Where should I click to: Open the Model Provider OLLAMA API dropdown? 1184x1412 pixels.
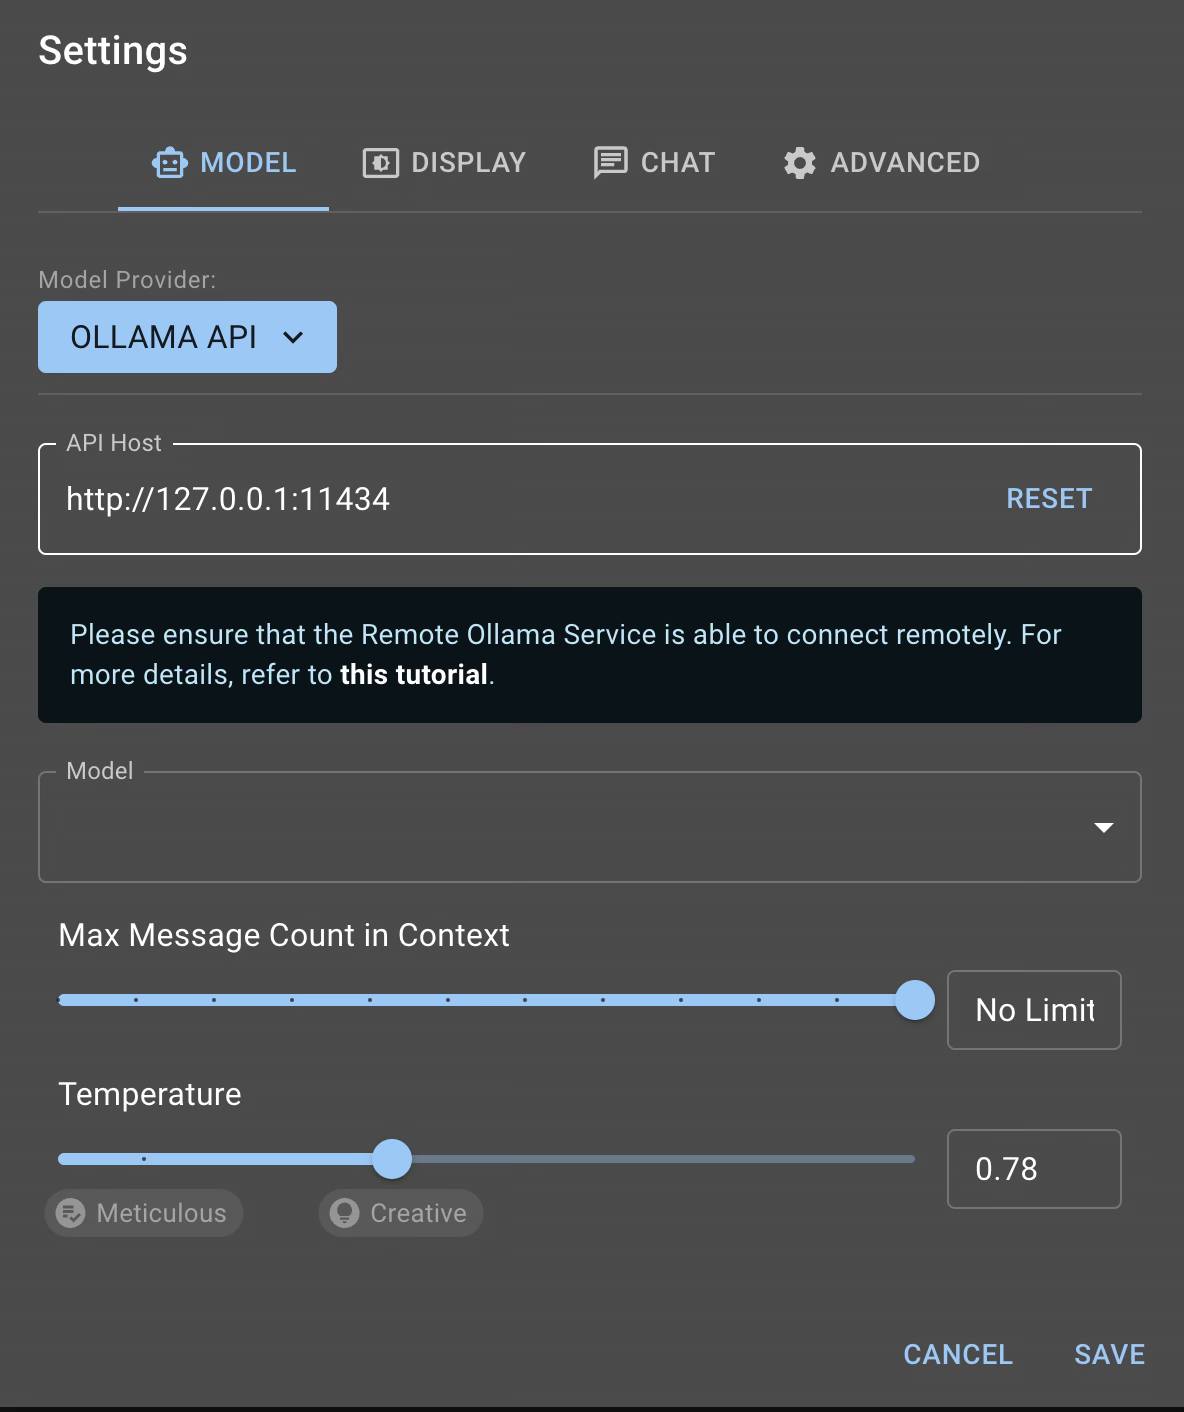click(x=187, y=337)
